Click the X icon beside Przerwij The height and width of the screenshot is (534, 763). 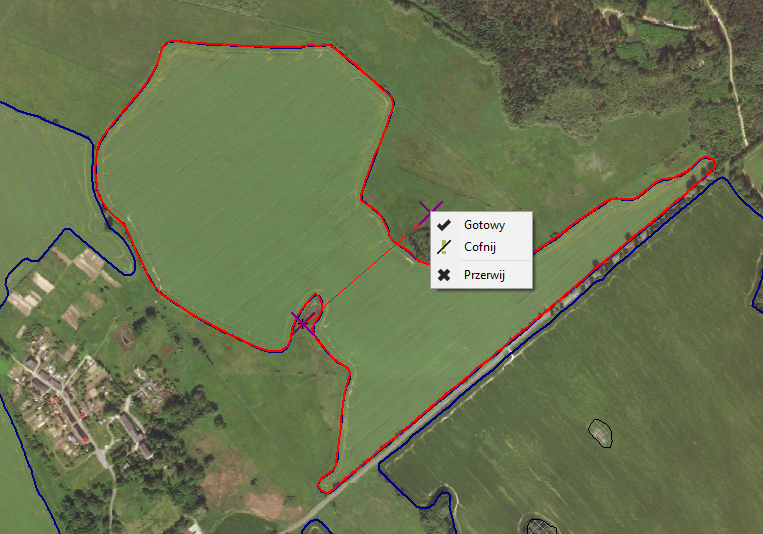[443, 275]
